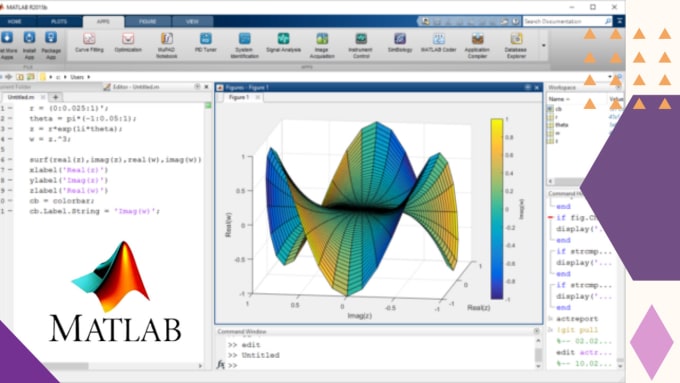The image size is (680, 383).
Task: Open the Curve Fitting app
Action: point(89,43)
